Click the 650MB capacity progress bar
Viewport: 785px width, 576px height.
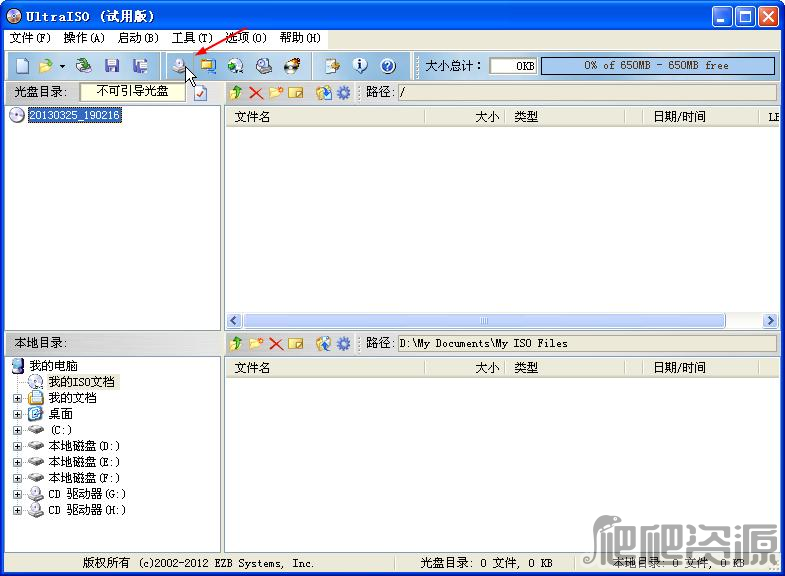pyautogui.click(x=658, y=66)
